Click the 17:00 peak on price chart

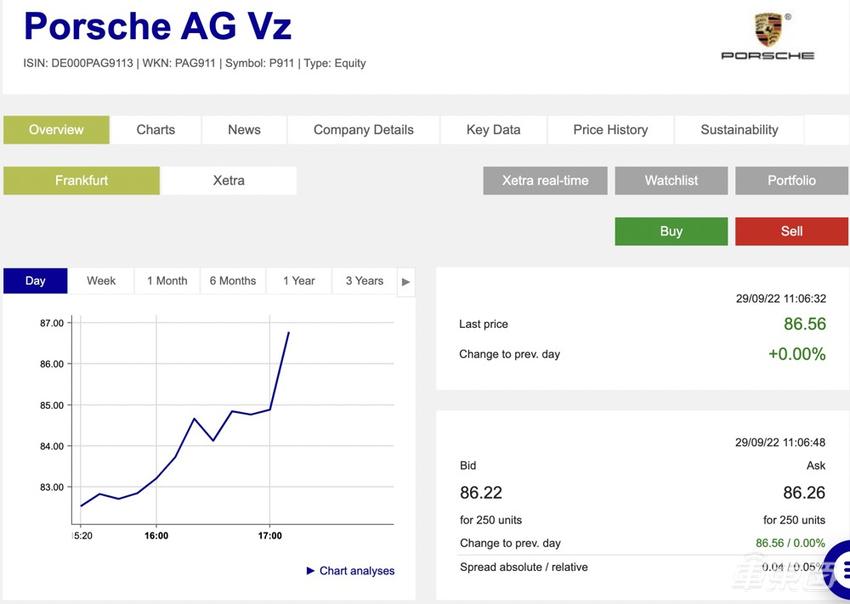pos(289,332)
